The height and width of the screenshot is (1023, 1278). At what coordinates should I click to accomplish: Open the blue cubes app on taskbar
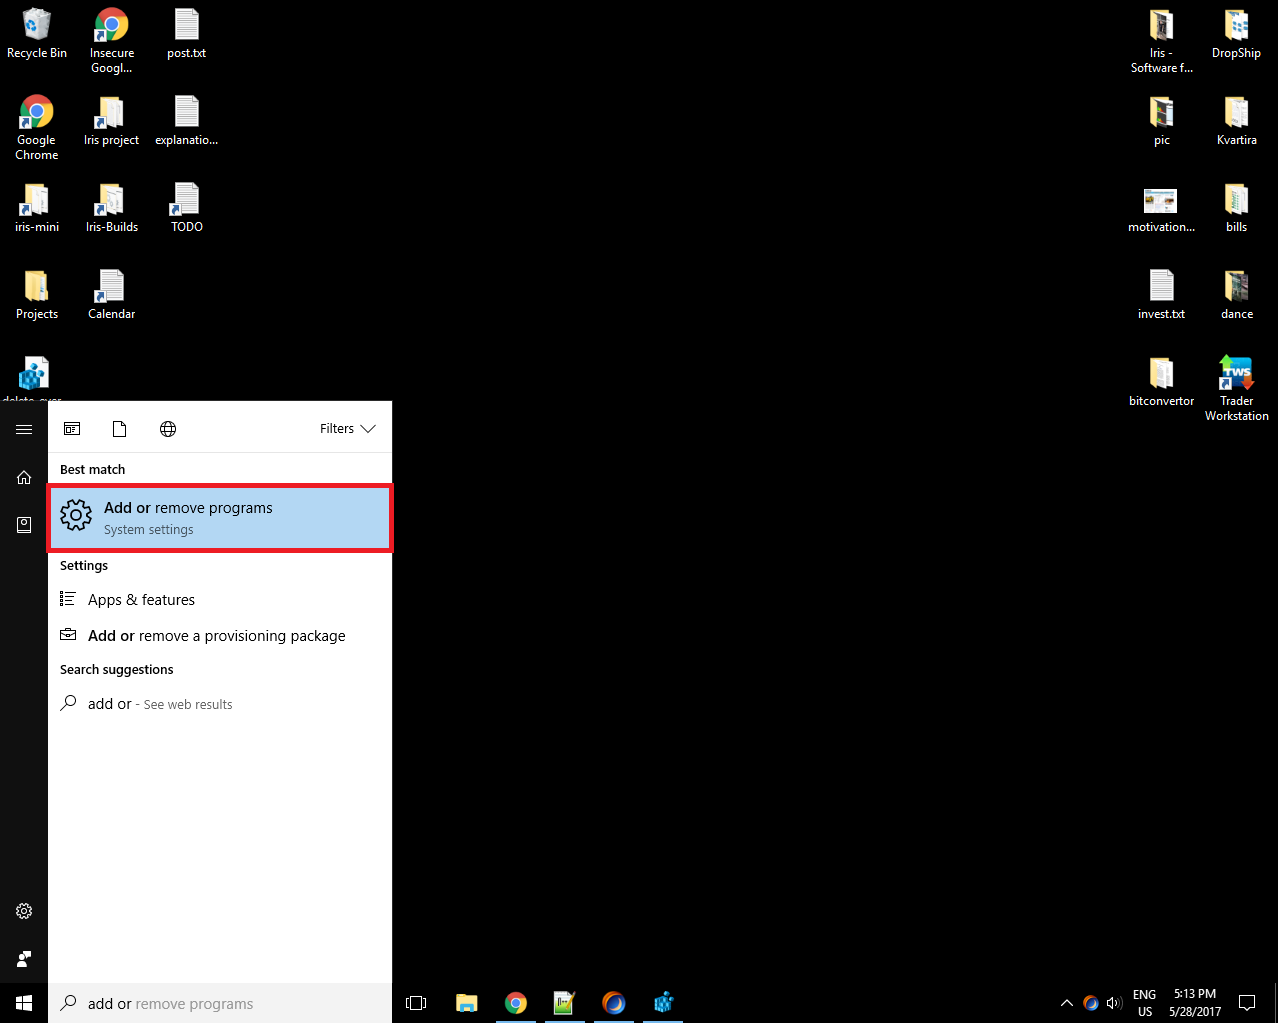click(x=663, y=1003)
